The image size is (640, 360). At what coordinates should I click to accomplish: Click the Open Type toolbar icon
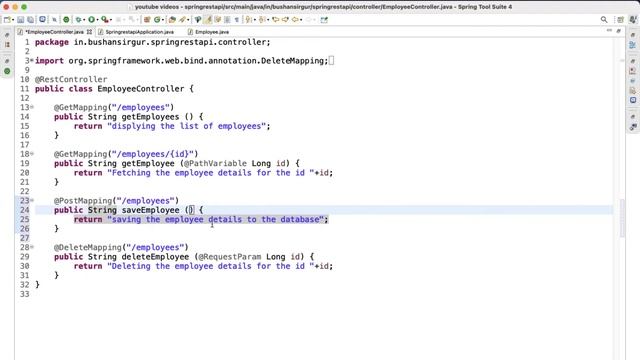172,20
